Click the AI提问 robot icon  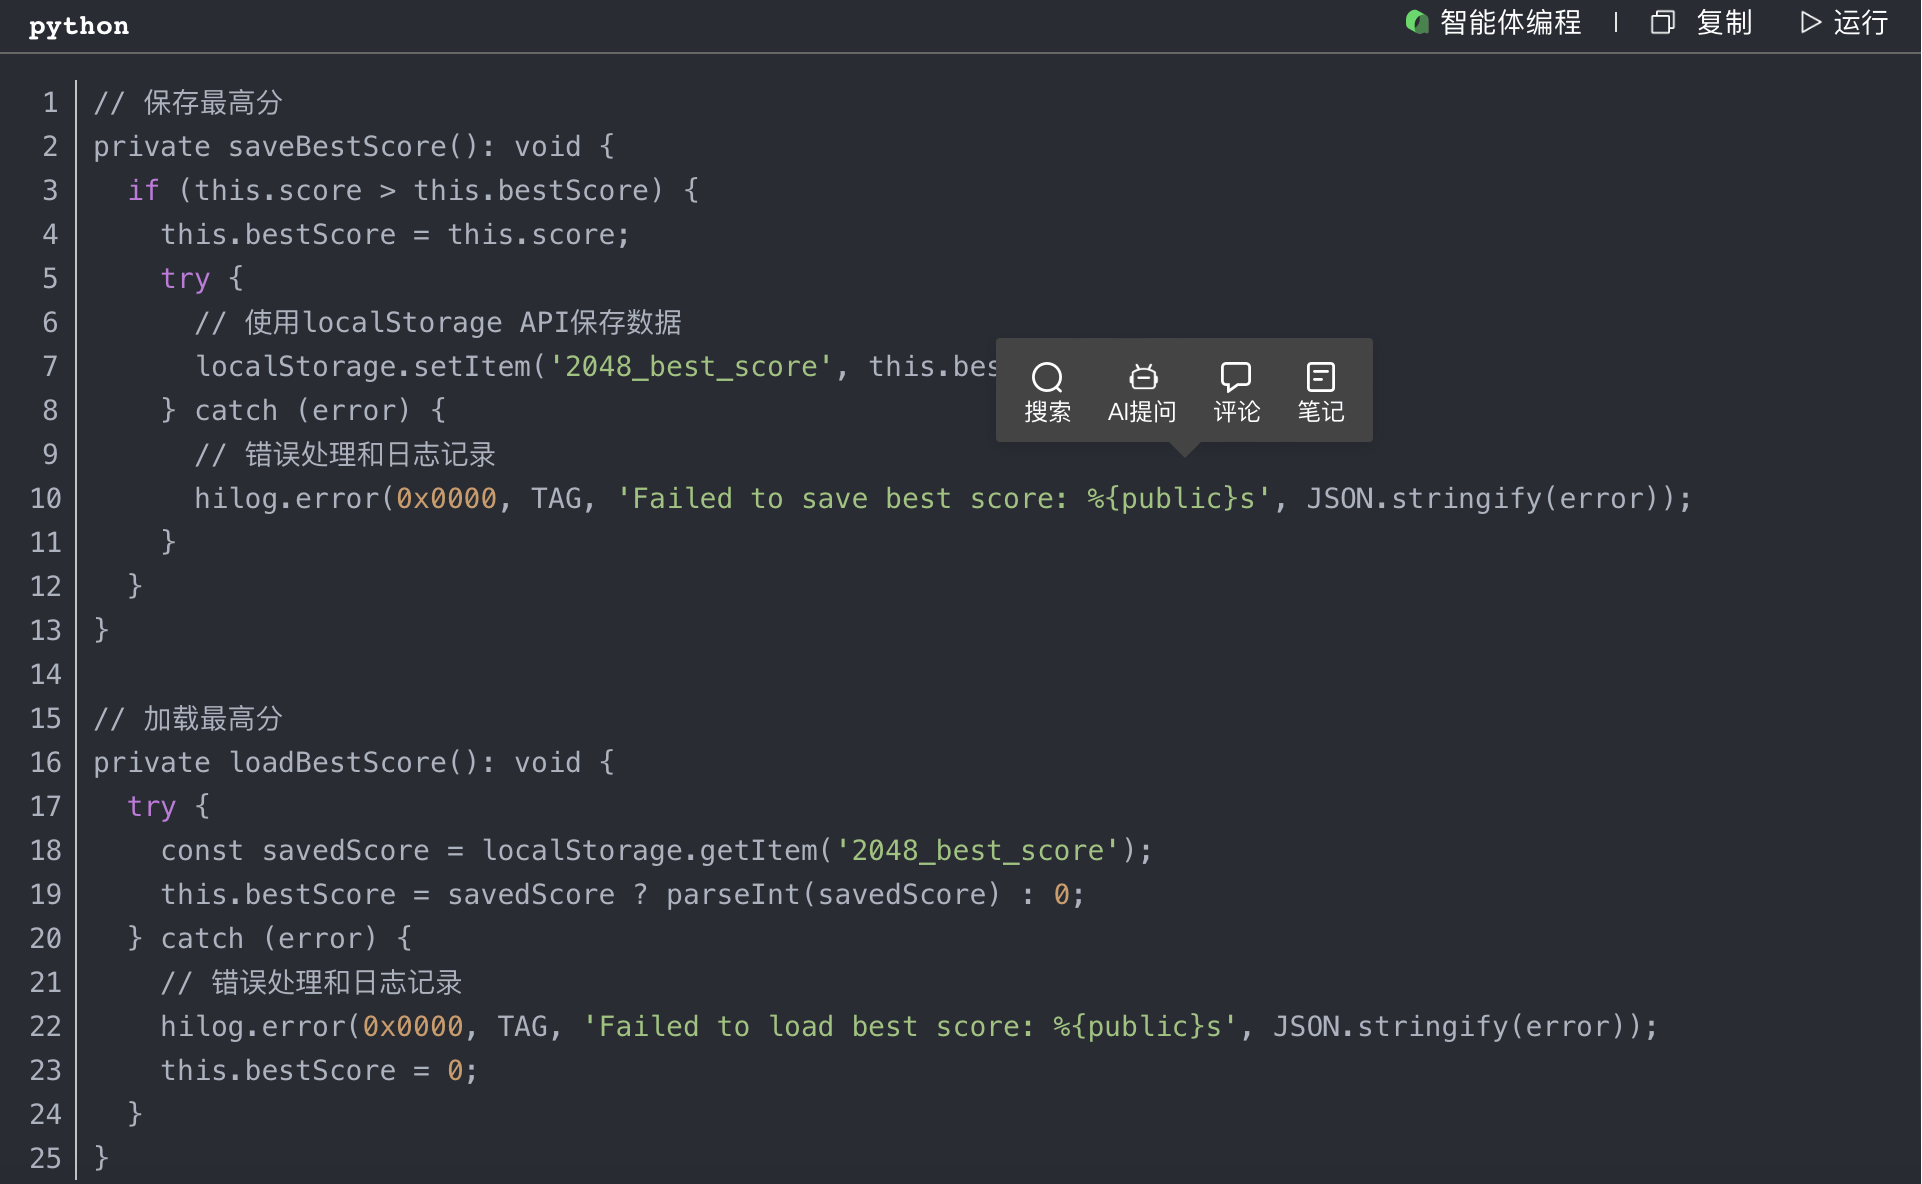coord(1142,377)
